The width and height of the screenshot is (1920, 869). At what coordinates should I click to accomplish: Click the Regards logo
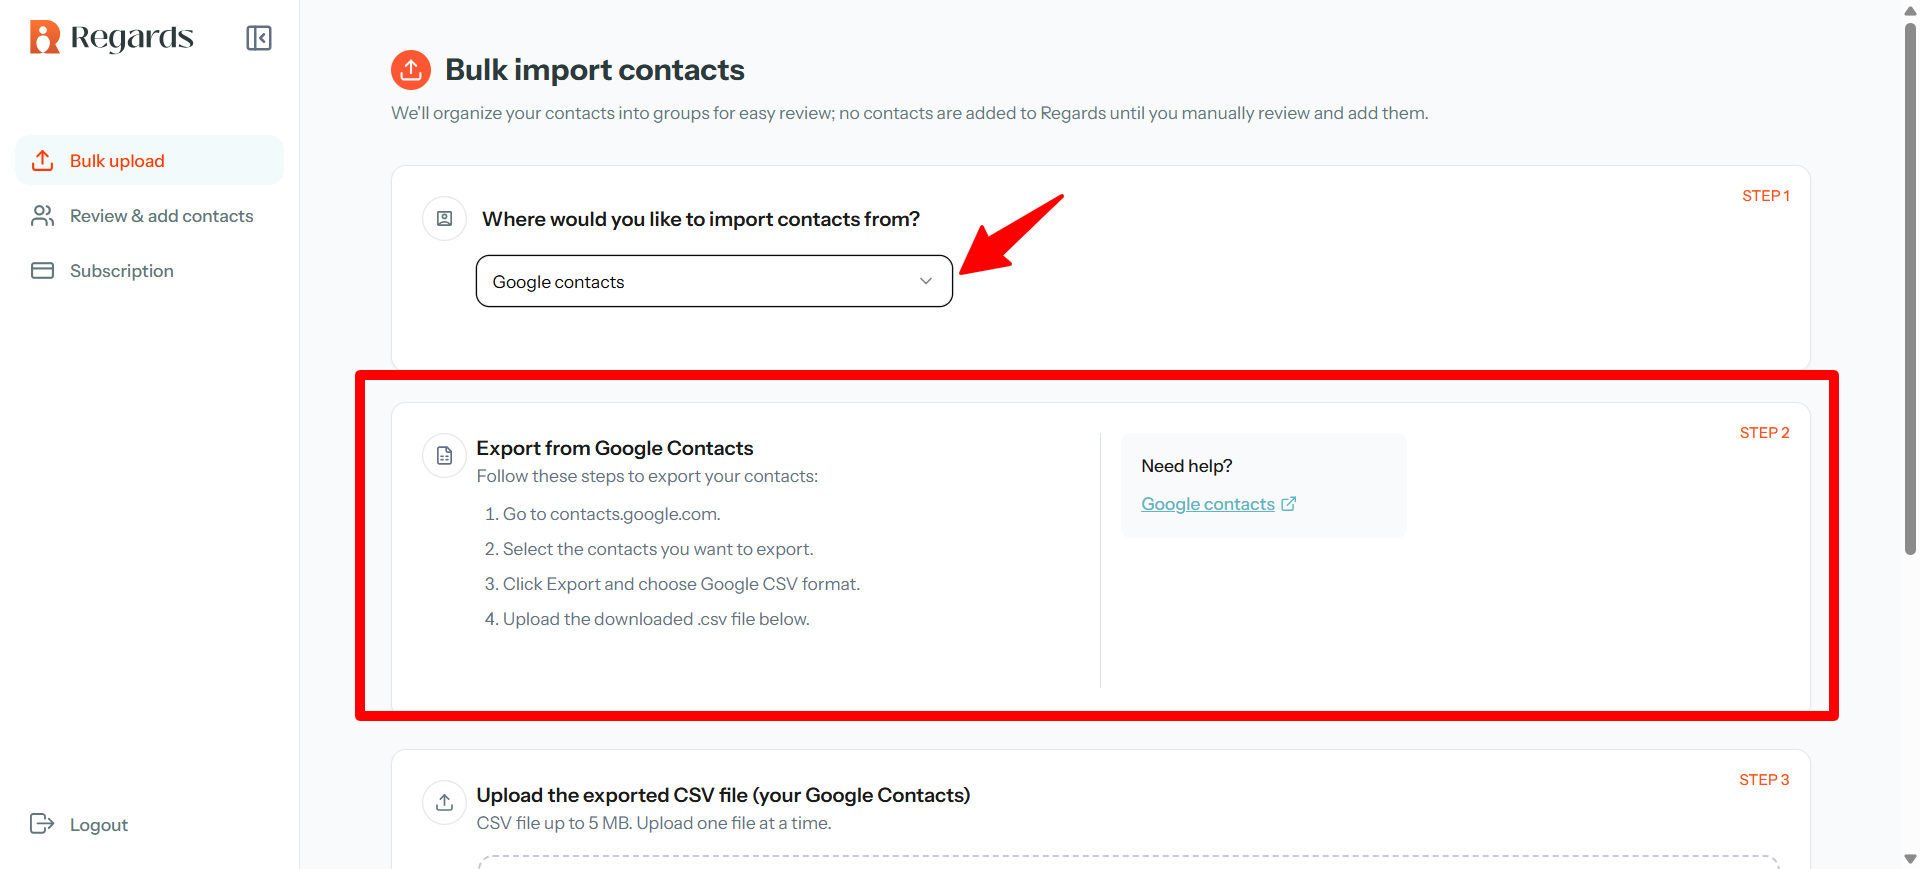click(111, 37)
